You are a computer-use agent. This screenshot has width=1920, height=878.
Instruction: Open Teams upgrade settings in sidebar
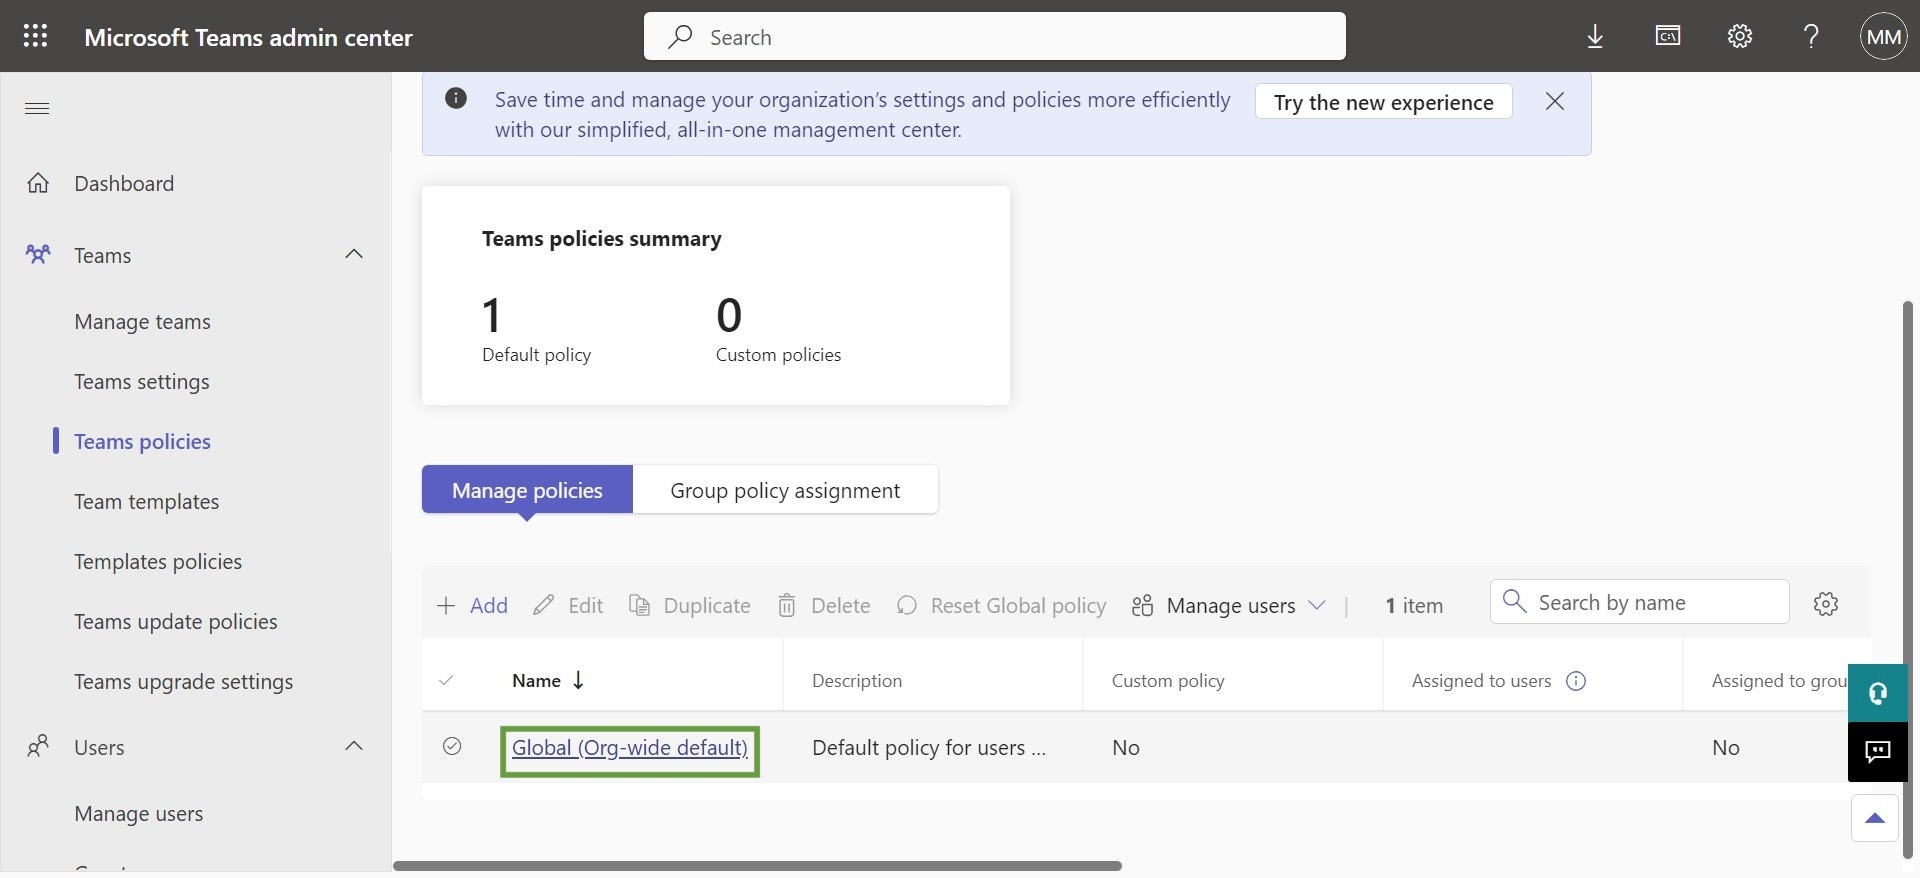tap(184, 682)
